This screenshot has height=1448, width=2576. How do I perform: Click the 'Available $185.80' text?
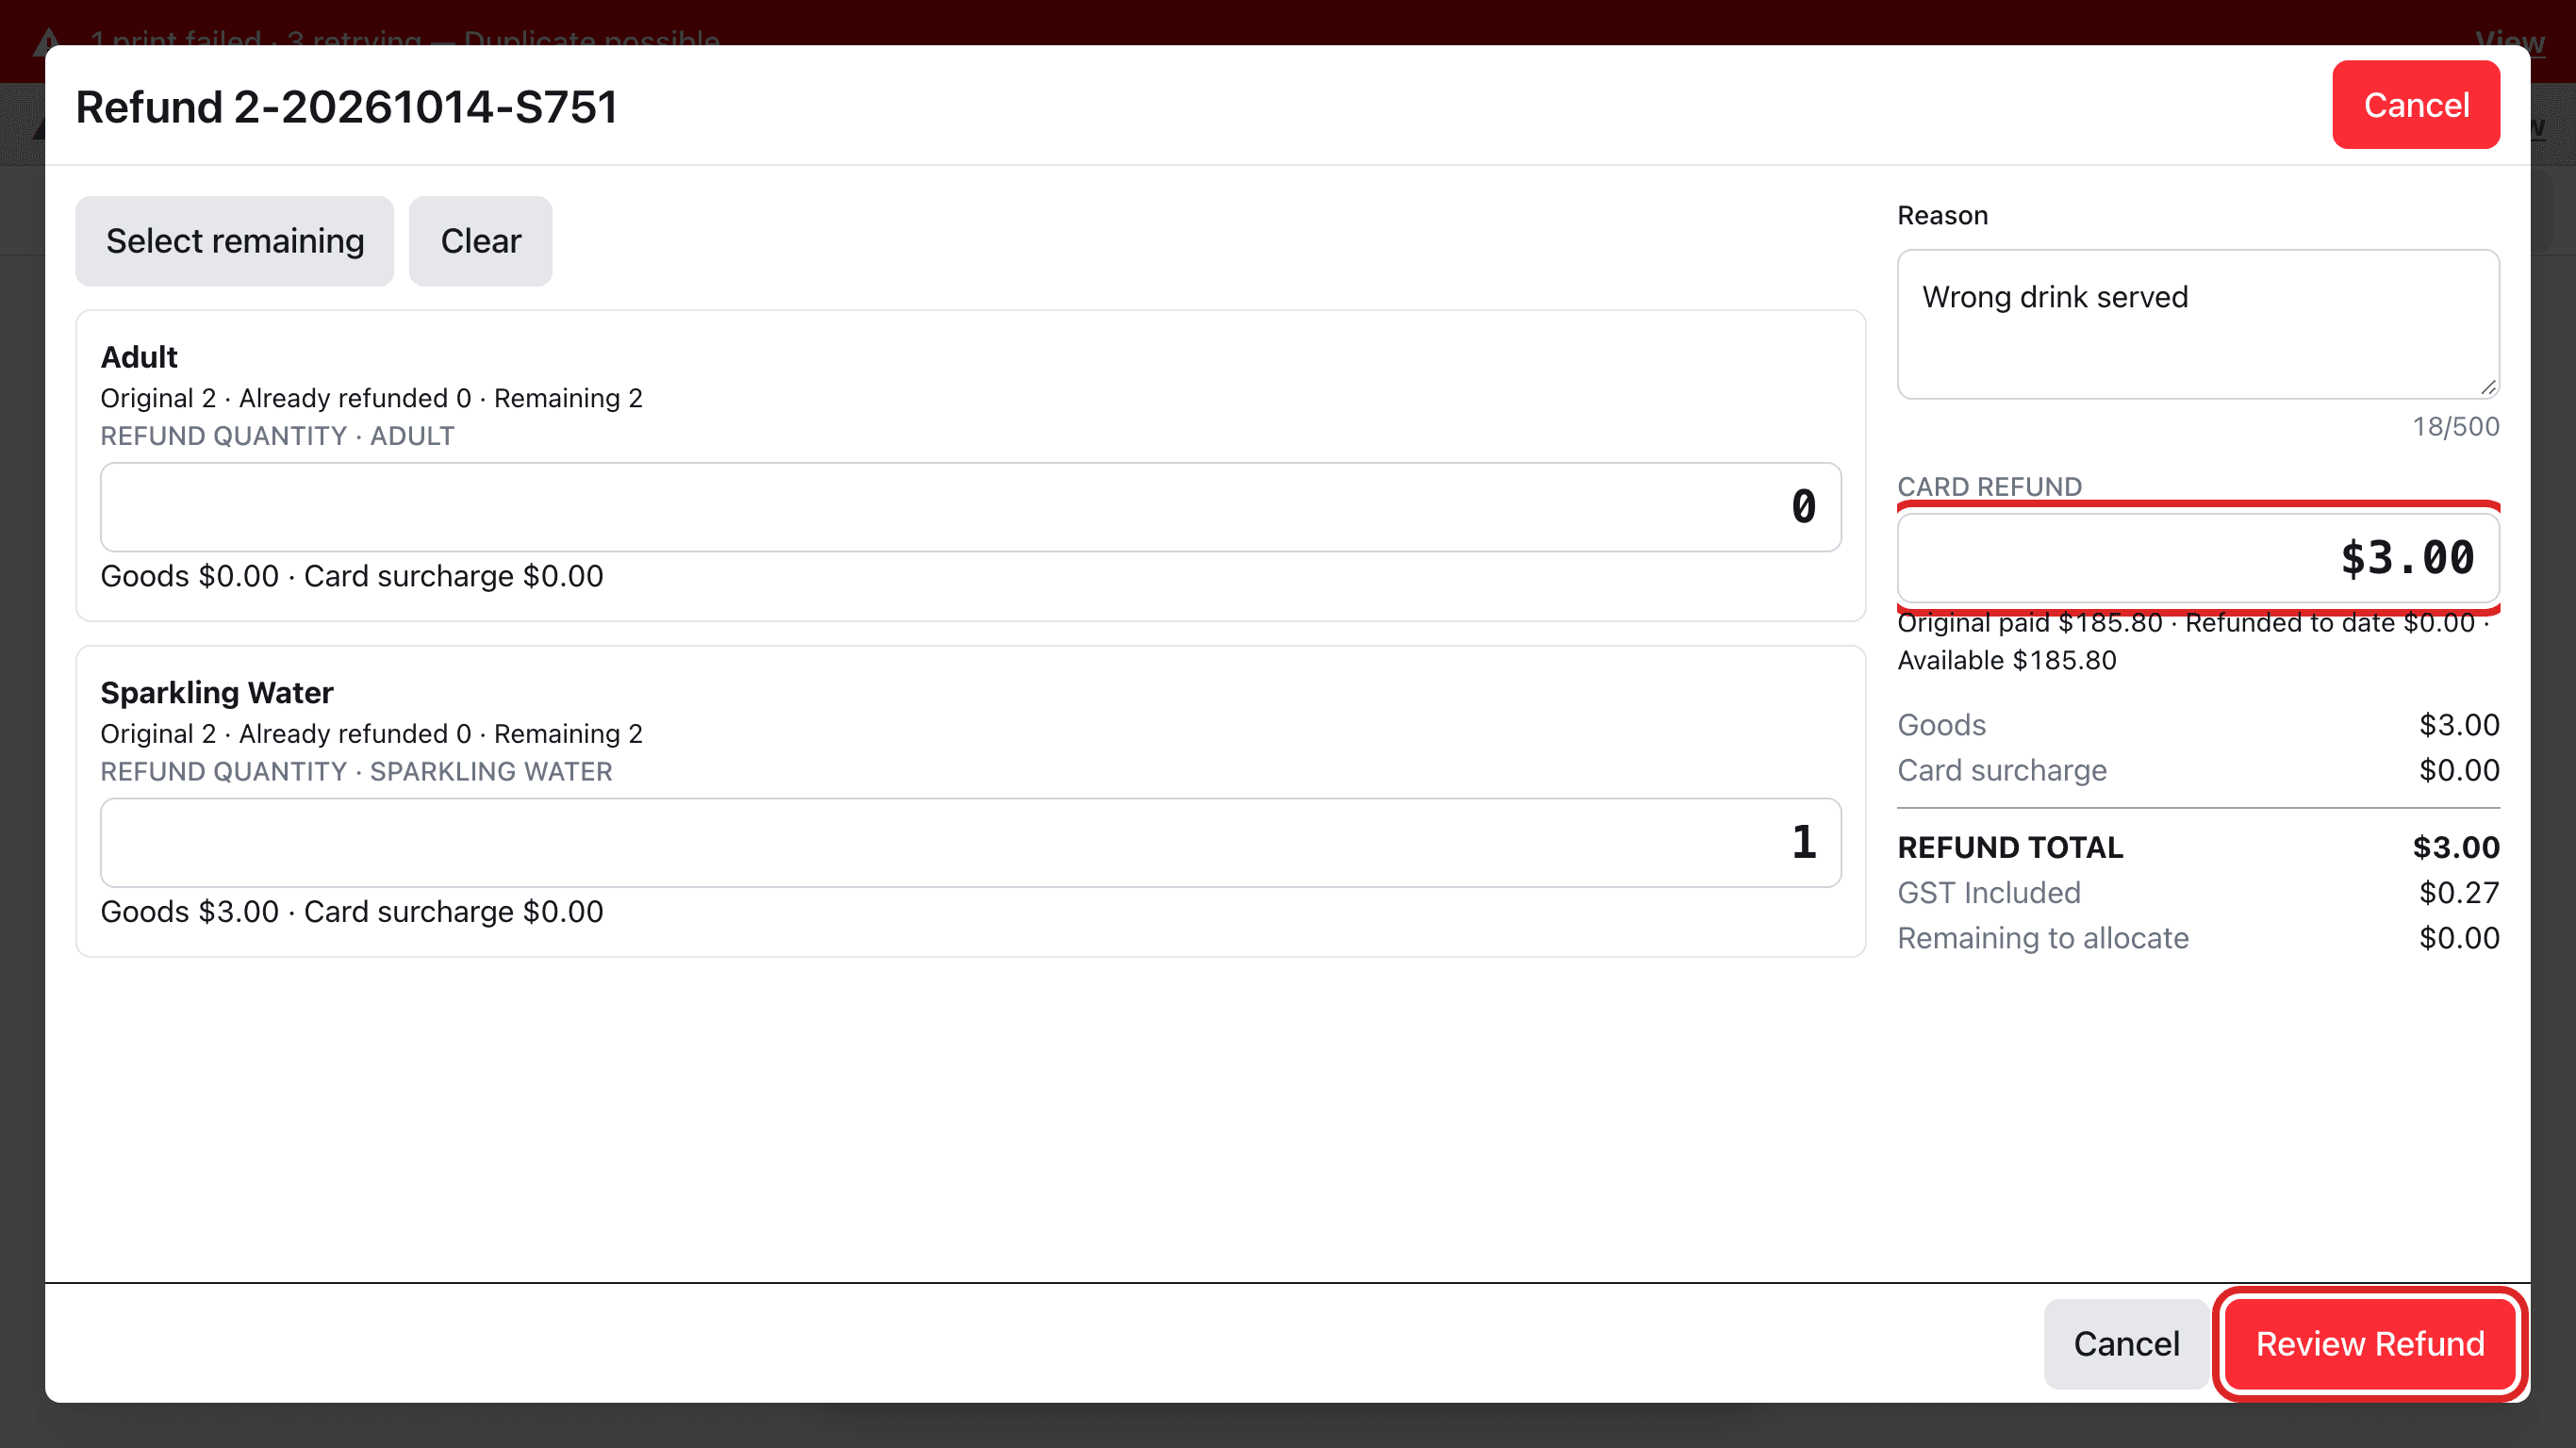pyautogui.click(x=2007, y=660)
